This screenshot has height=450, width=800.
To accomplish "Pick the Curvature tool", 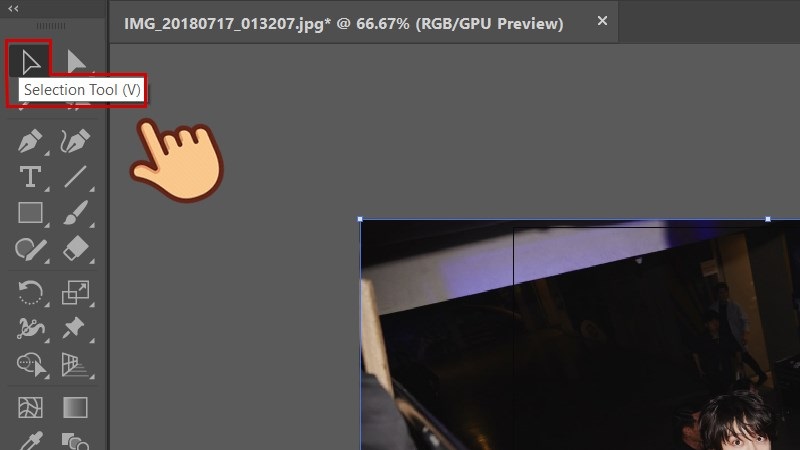I will pyautogui.click(x=76, y=141).
